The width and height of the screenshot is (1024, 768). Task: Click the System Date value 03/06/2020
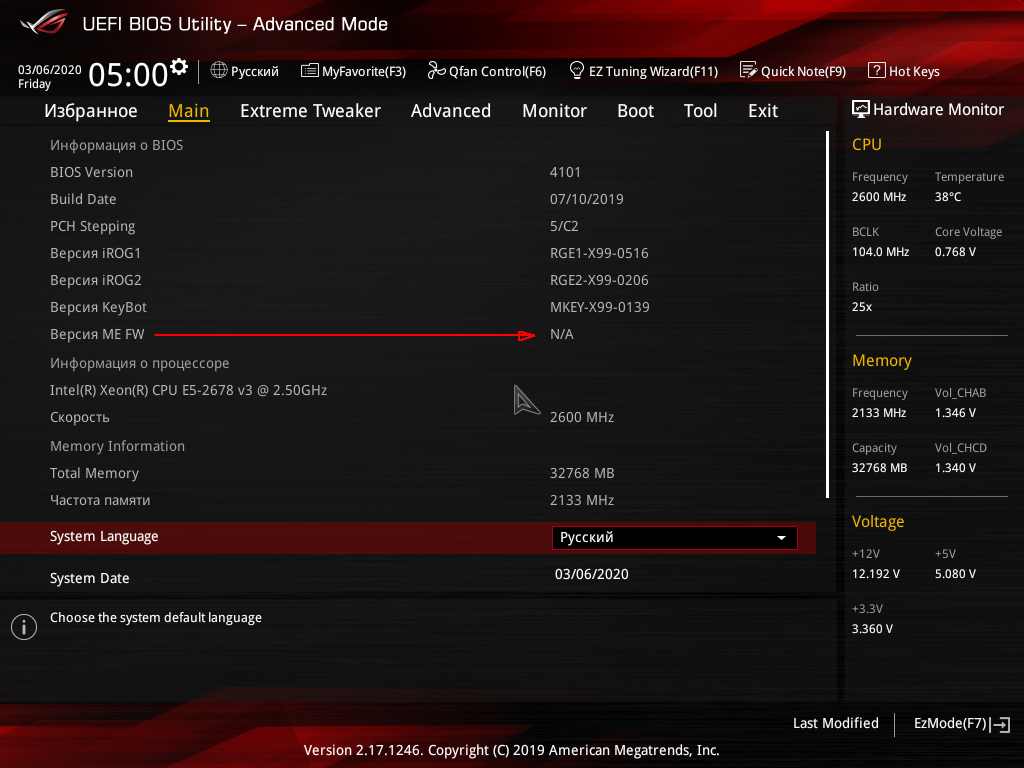pos(592,574)
